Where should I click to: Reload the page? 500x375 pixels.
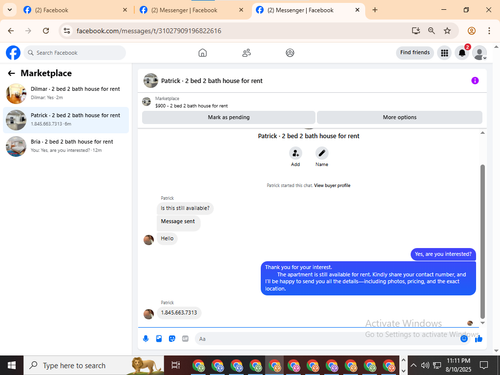point(46,31)
